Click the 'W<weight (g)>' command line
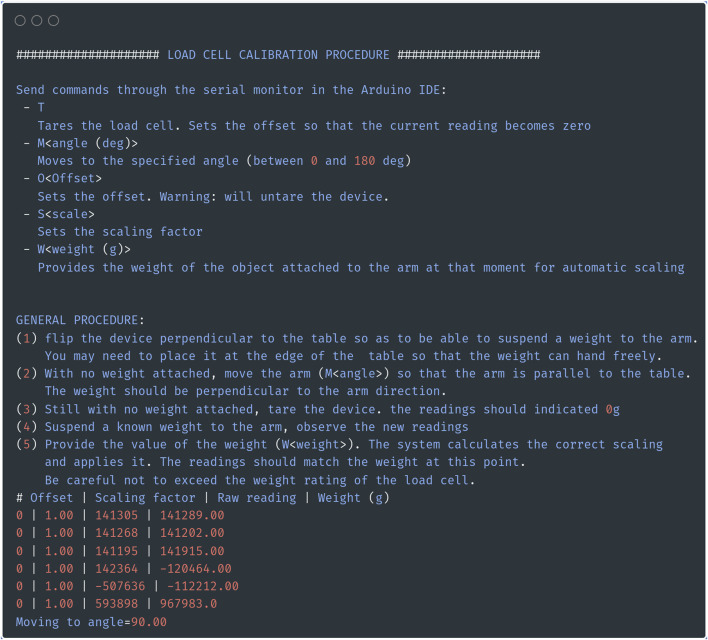Image resolution: width=708 pixels, height=640 pixels. tap(84, 249)
